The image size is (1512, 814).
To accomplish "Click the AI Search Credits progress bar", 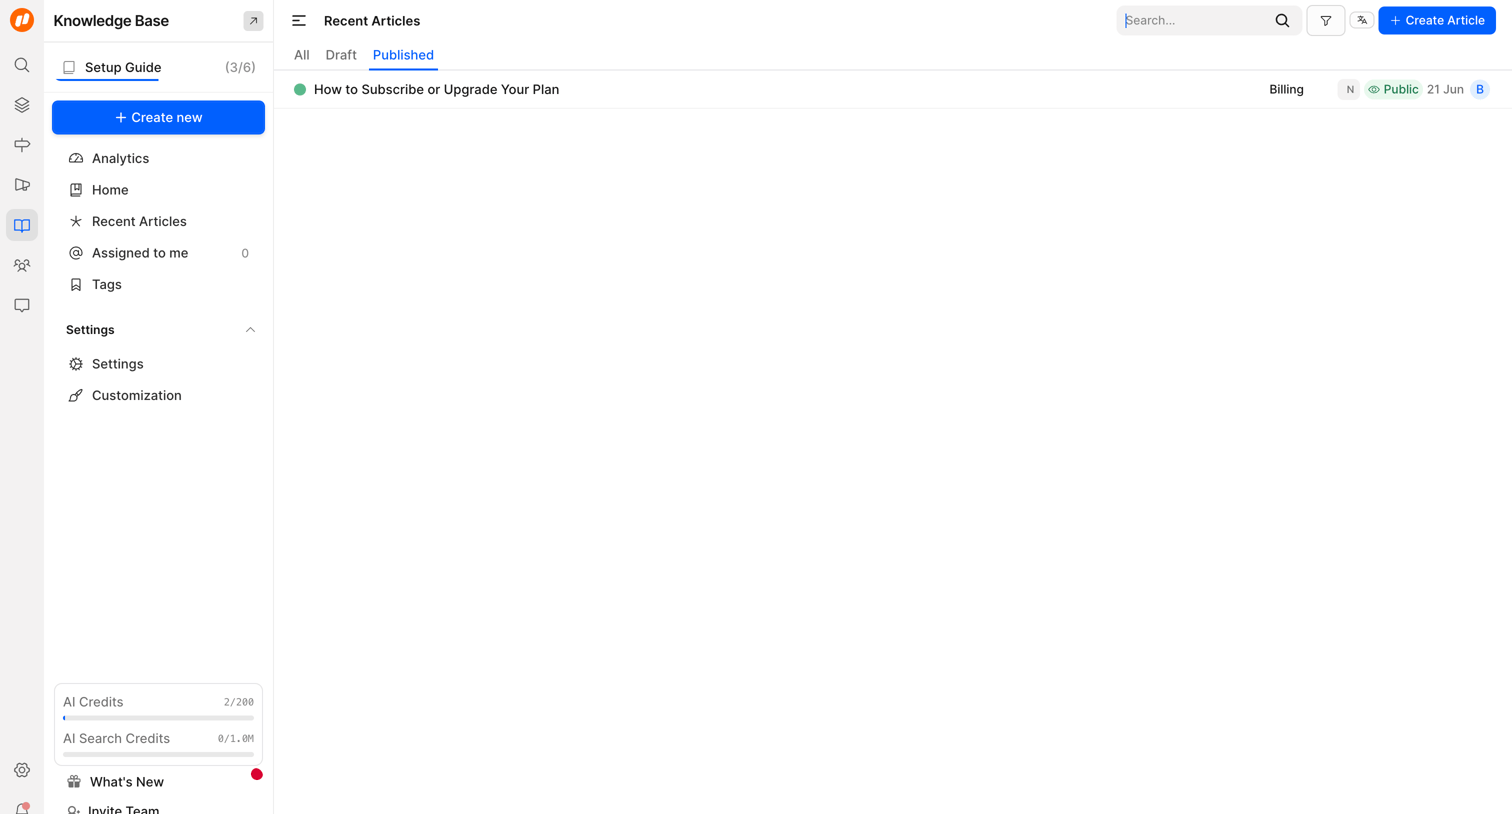I will 158,754.
